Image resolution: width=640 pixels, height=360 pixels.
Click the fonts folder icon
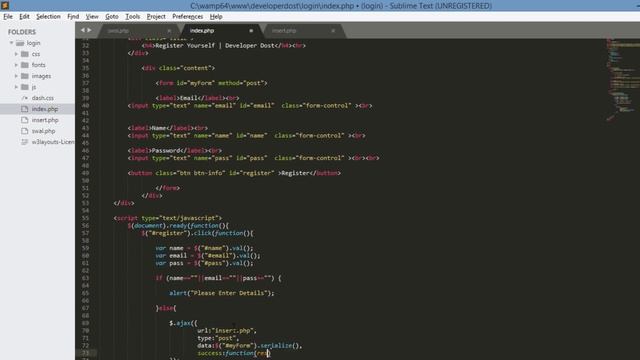pyautogui.click(x=25, y=65)
